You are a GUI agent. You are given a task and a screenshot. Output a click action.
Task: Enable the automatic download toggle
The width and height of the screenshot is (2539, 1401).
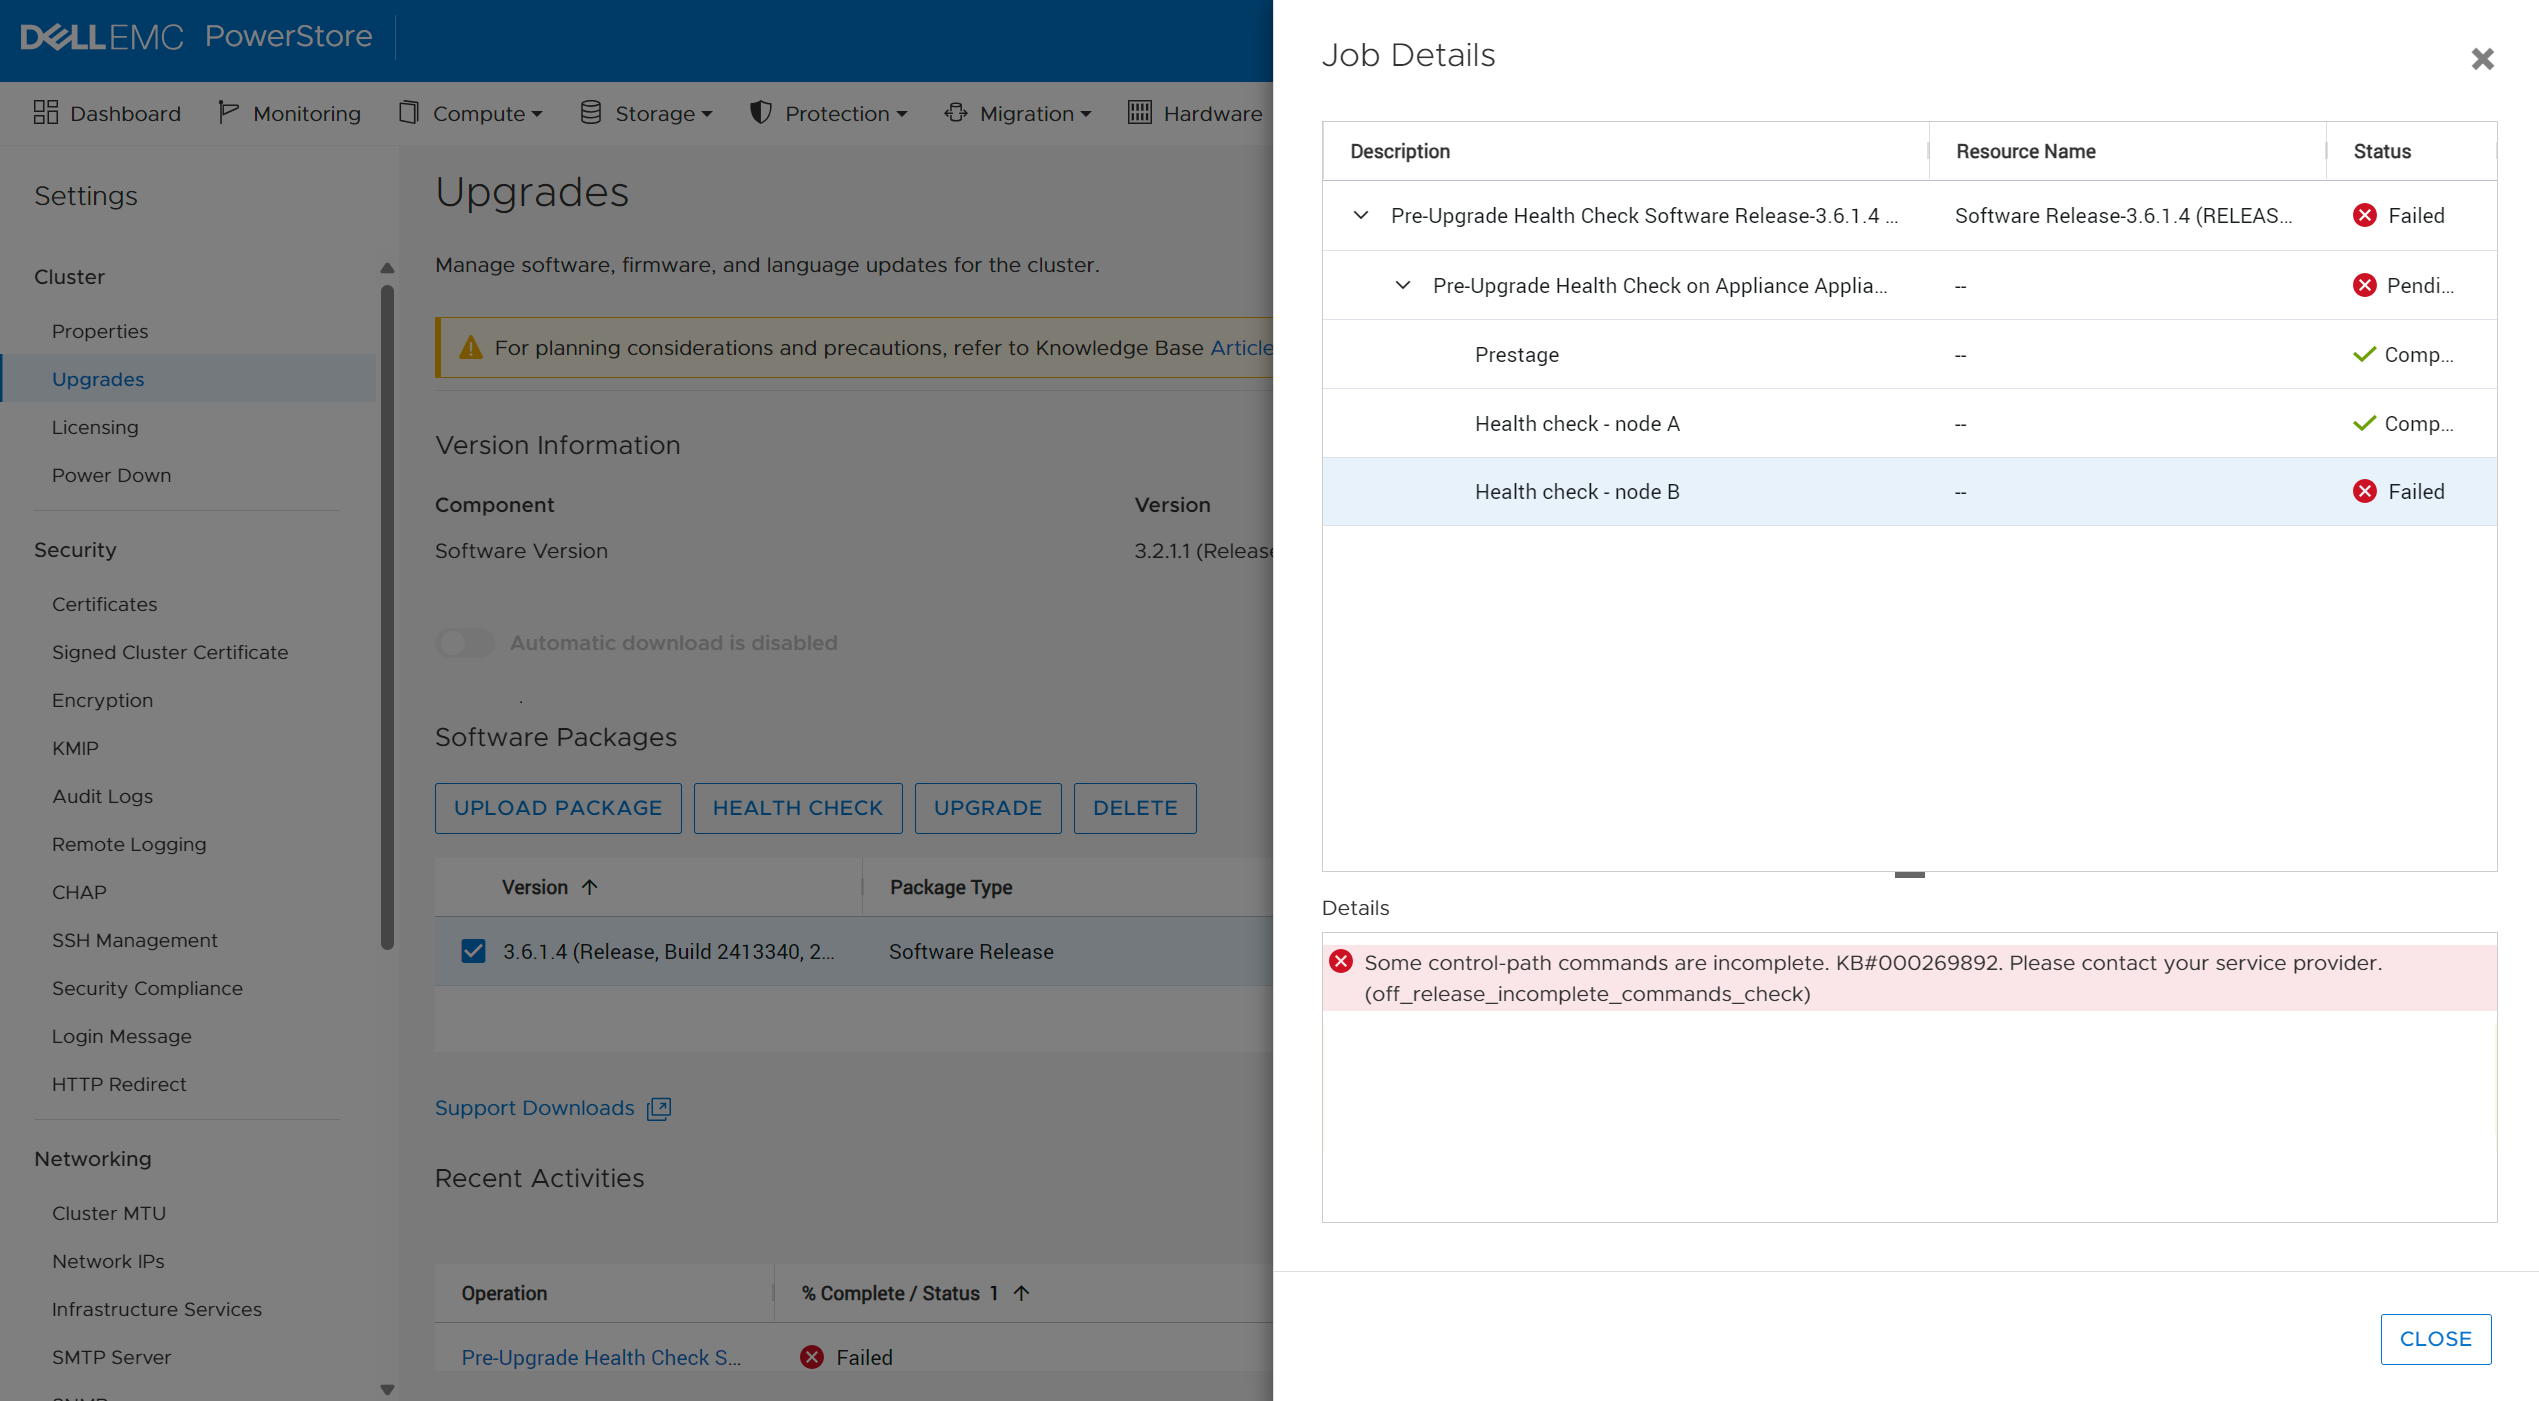pyautogui.click(x=464, y=643)
